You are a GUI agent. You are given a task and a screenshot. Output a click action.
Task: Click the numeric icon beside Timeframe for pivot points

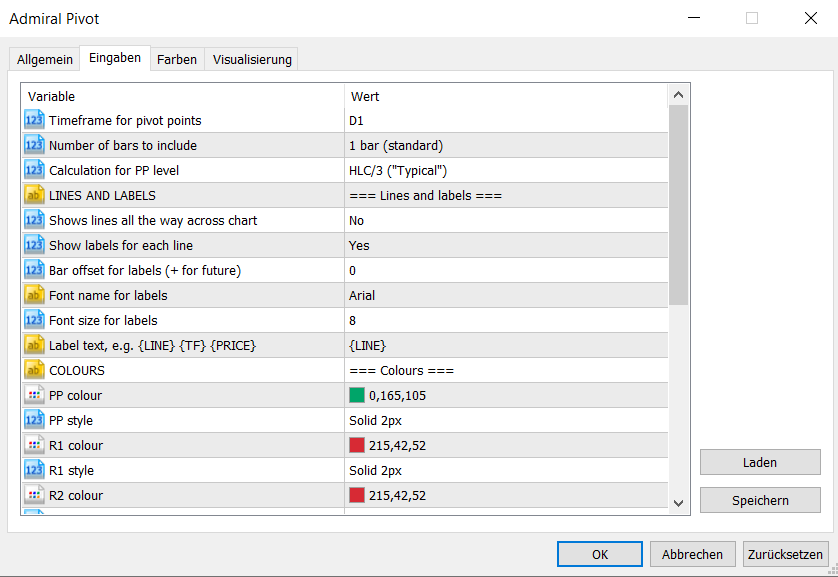34,120
